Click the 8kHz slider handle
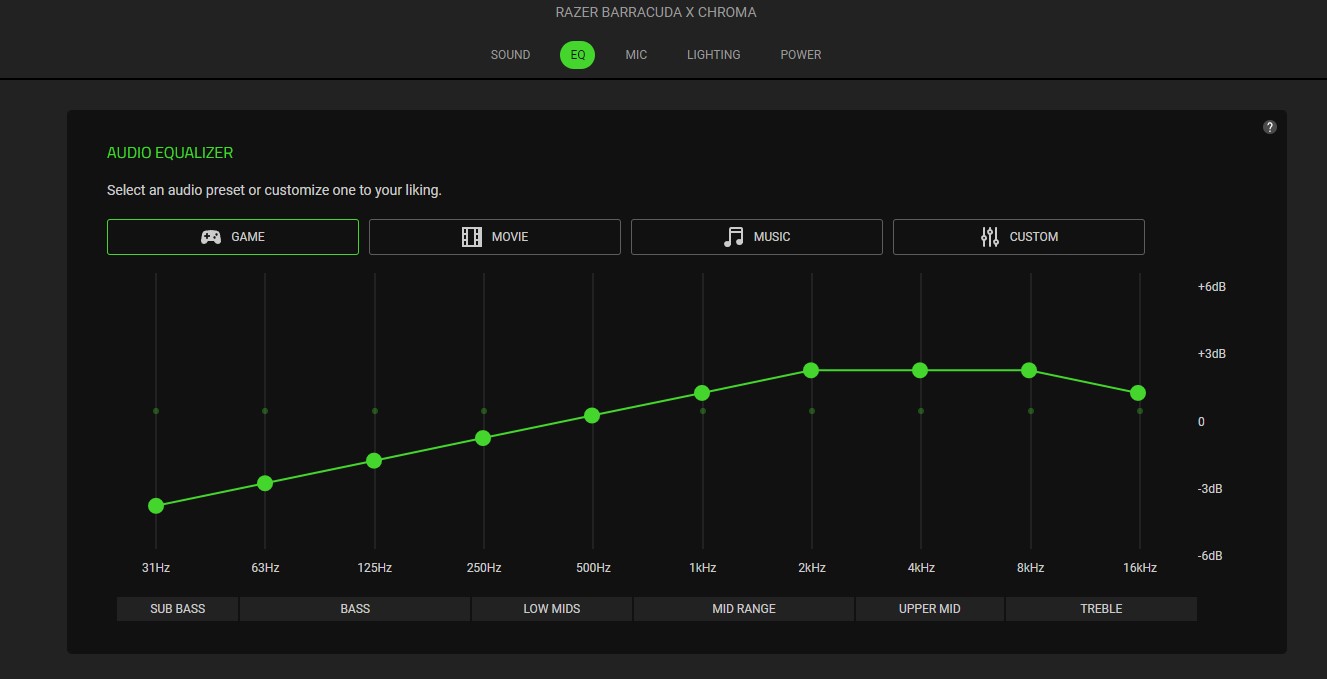 (x=1029, y=370)
